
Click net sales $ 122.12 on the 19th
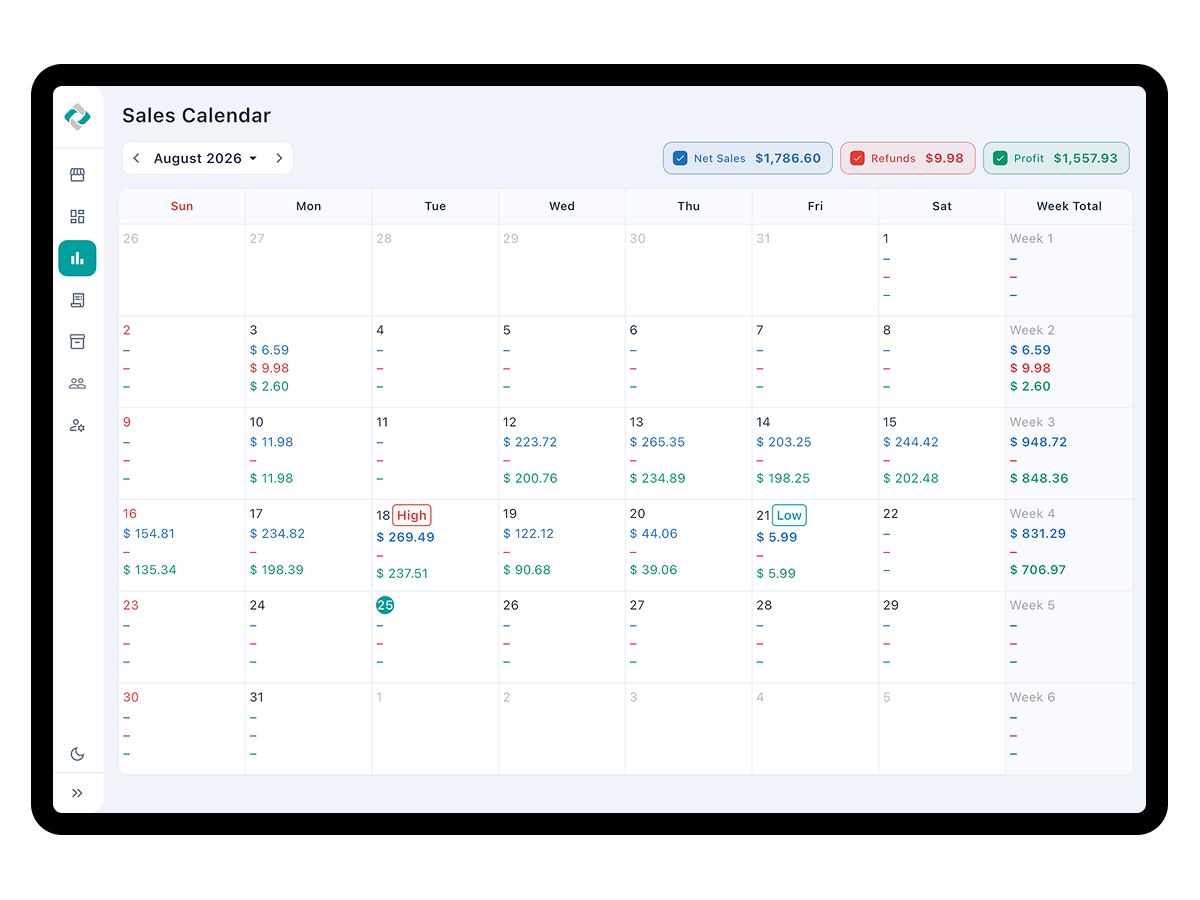pos(528,533)
